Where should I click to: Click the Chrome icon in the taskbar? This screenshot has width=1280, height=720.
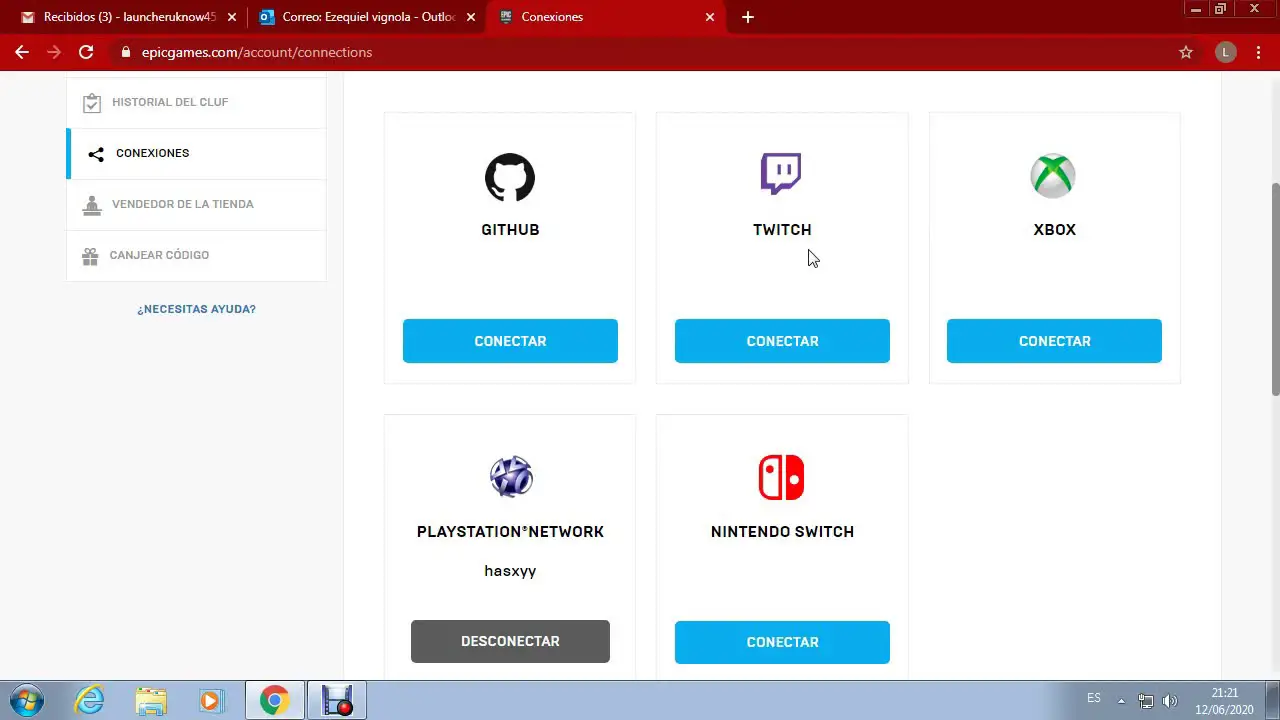pyautogui.click(x=274, y=701)
